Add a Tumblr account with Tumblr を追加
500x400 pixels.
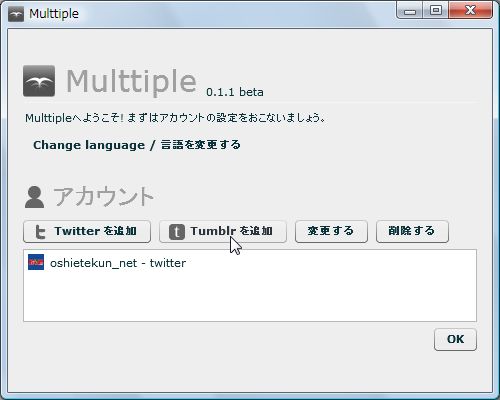[x=223, y=231]
